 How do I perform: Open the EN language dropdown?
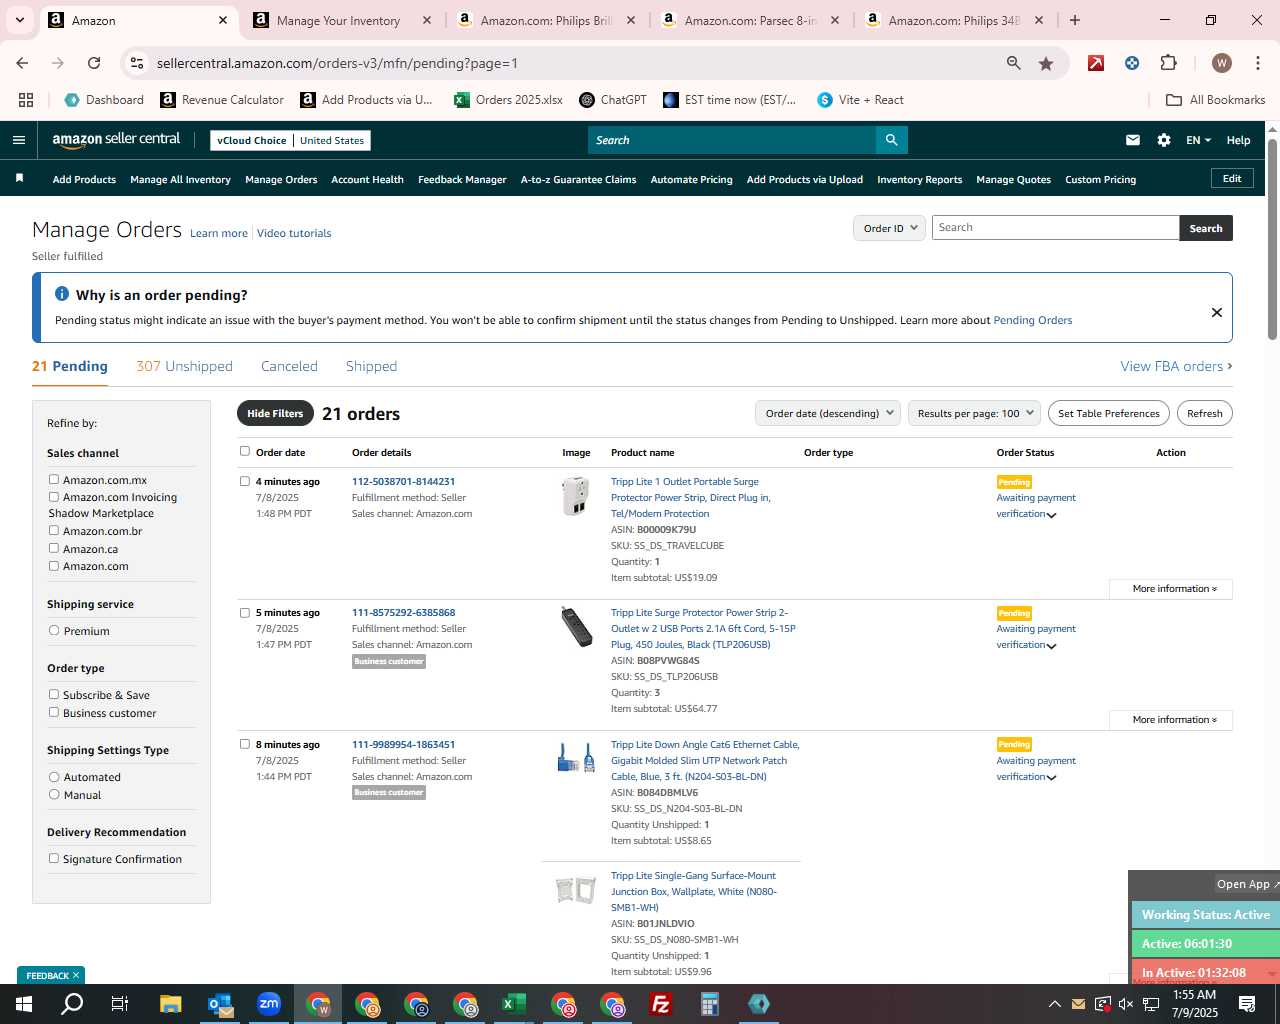pos(1198,140)
